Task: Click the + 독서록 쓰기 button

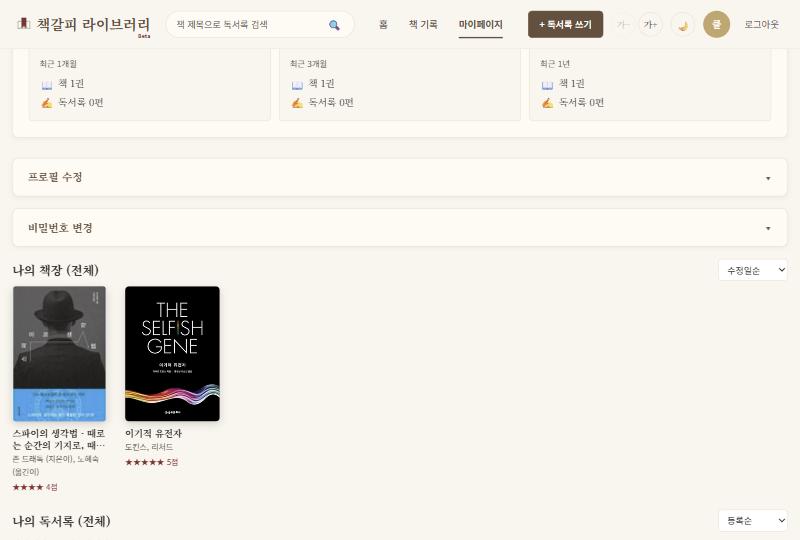Action: (x=565, y=24)
